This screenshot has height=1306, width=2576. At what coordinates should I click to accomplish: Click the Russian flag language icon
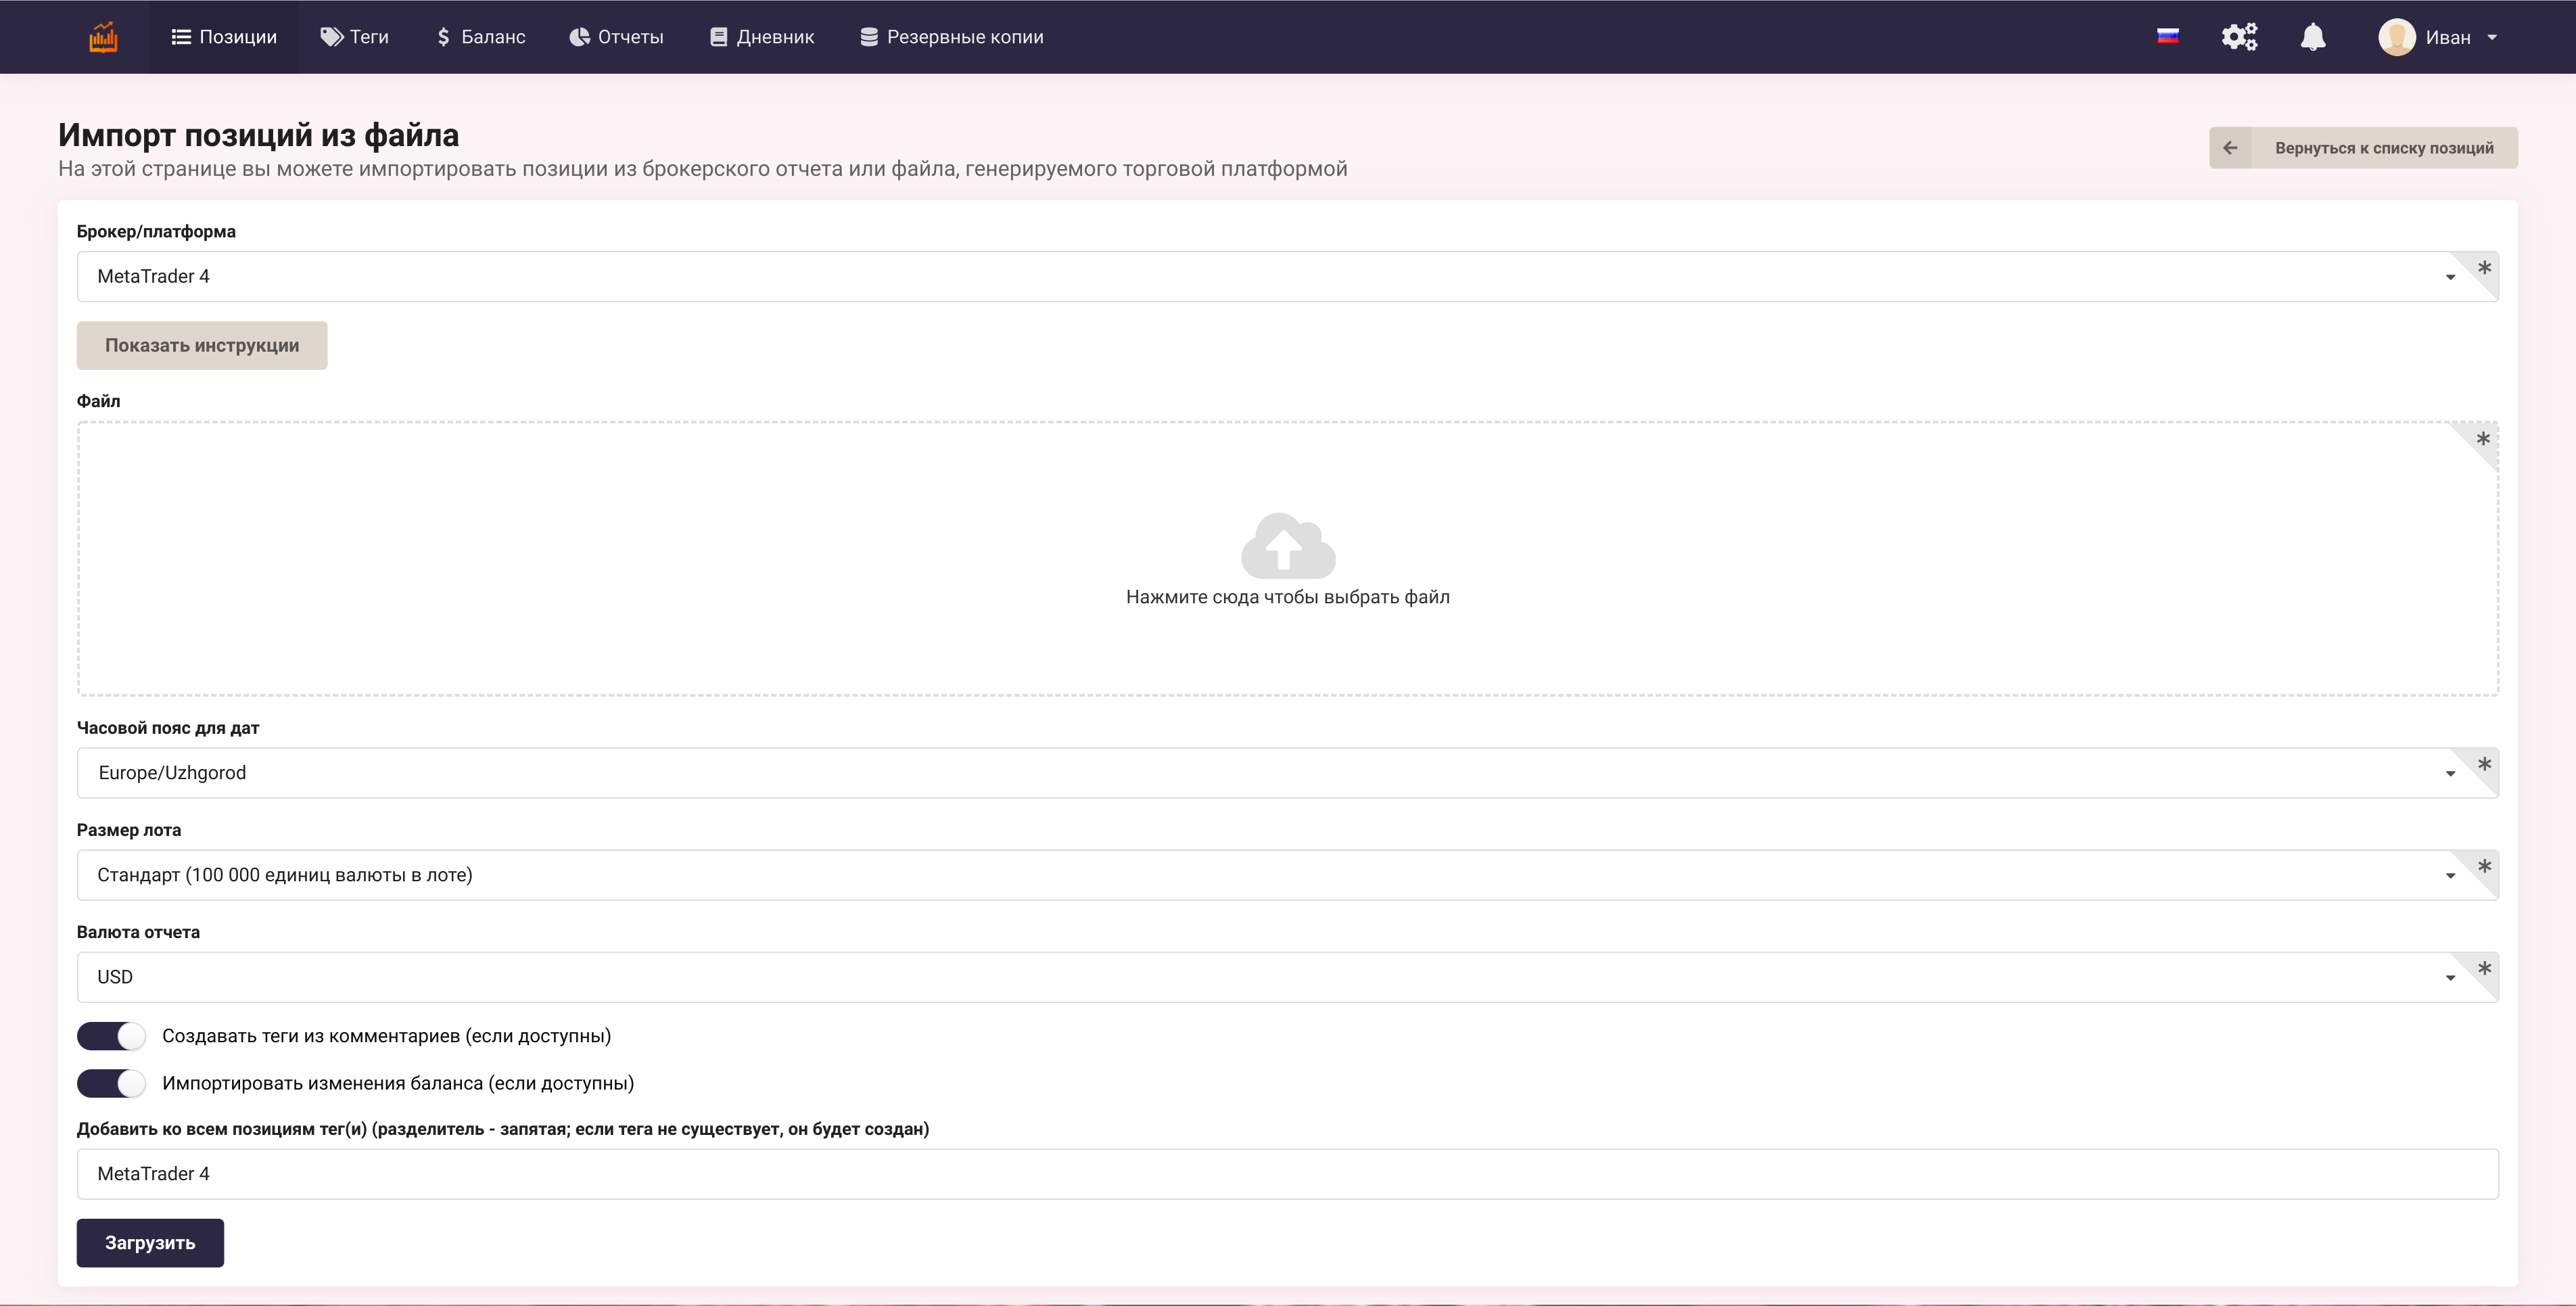point(2167,37)
